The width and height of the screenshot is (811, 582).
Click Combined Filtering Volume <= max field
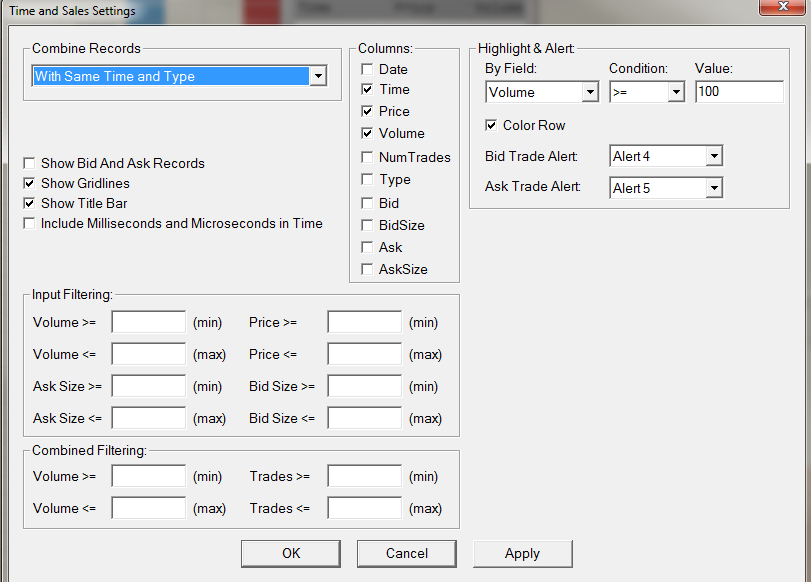point(148,508)
